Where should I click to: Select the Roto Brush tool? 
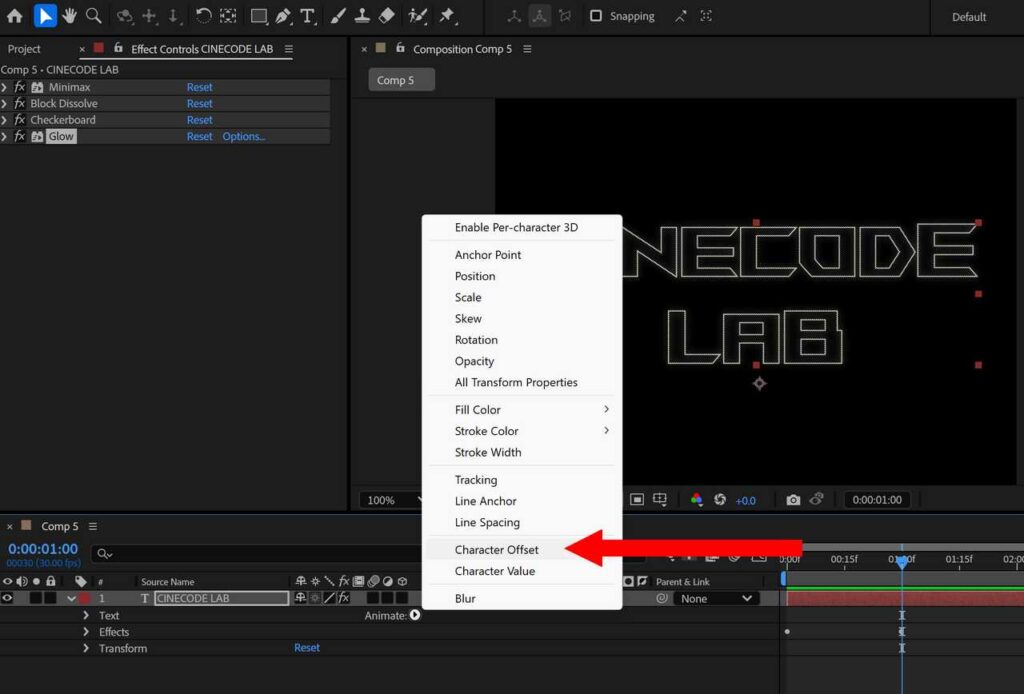click(417, 16)
